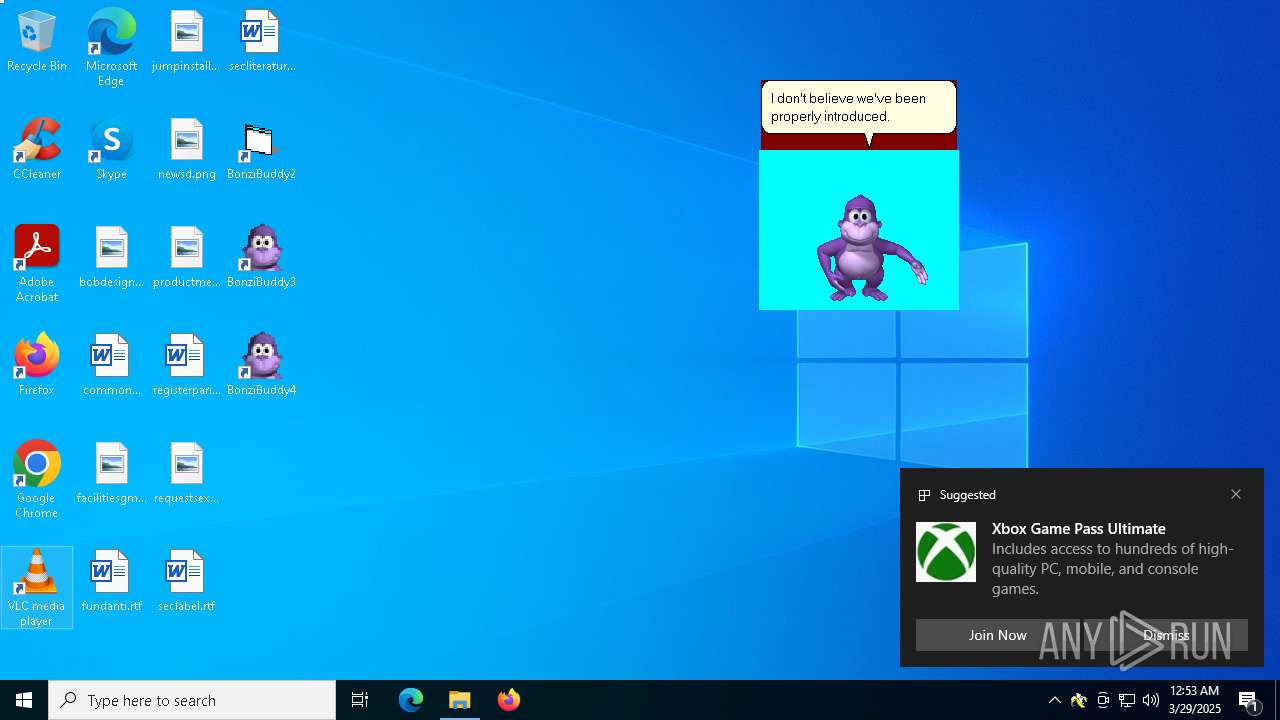The height and width of the screenshot is (720, 1280).
Task: Show hidden system tray icons
Action: [x=1055, y=700]
